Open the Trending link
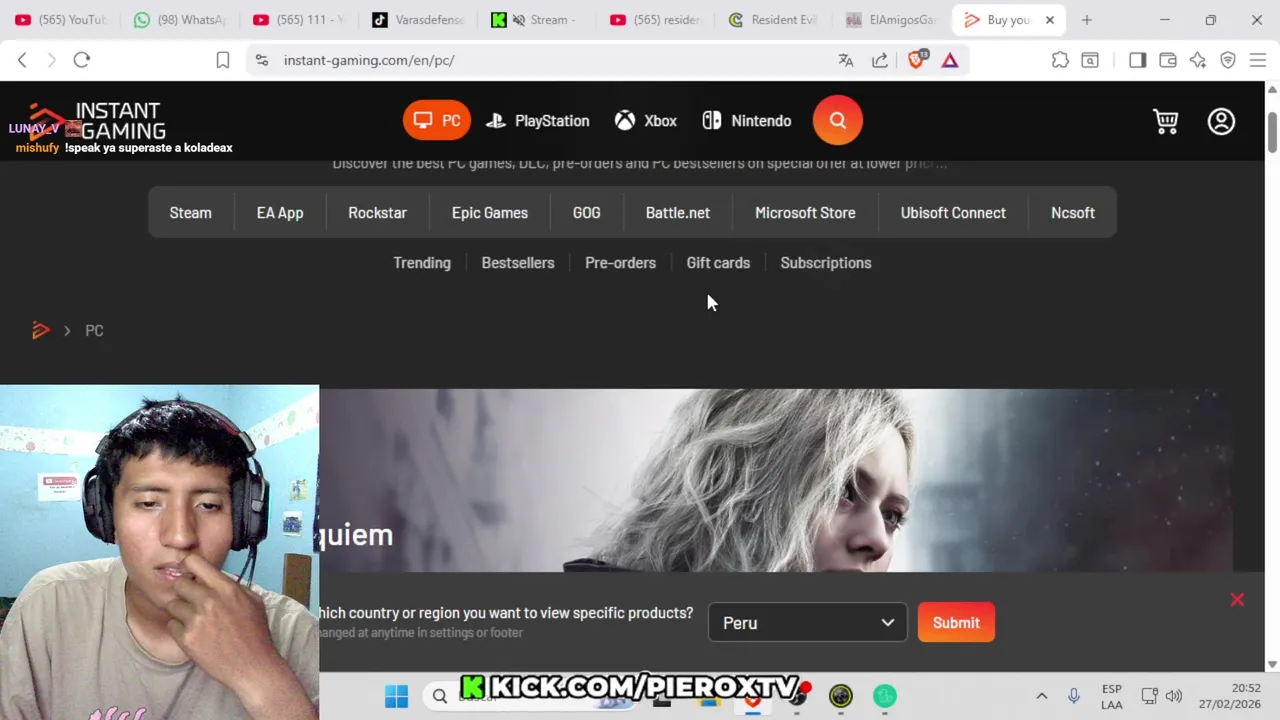Viewport: 1280px width, 720px height. coord(422,263)
